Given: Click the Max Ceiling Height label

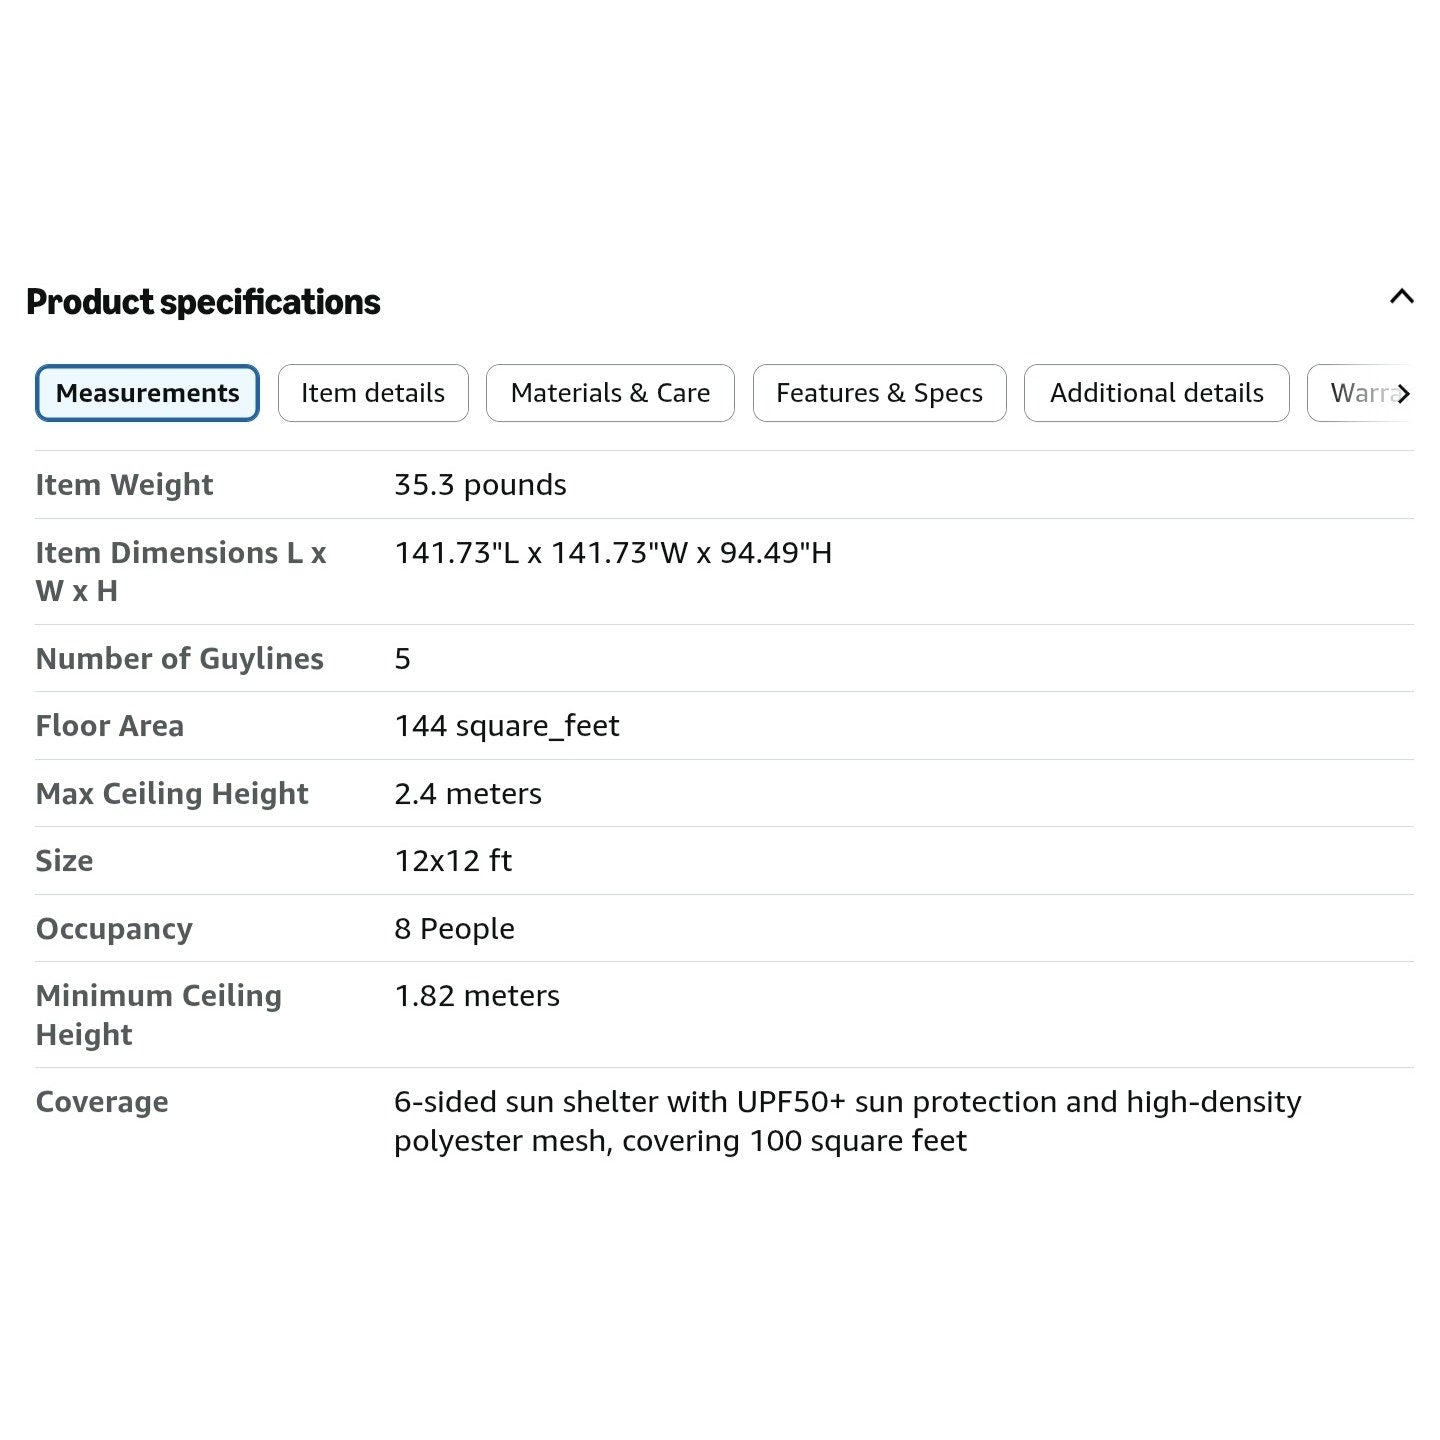Looking at the screenshot, I should click(172, 794).
